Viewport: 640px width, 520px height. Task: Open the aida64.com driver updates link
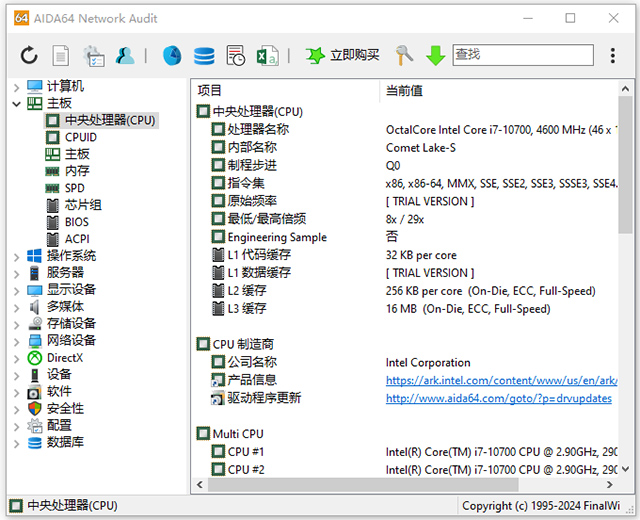pos(499,398)
